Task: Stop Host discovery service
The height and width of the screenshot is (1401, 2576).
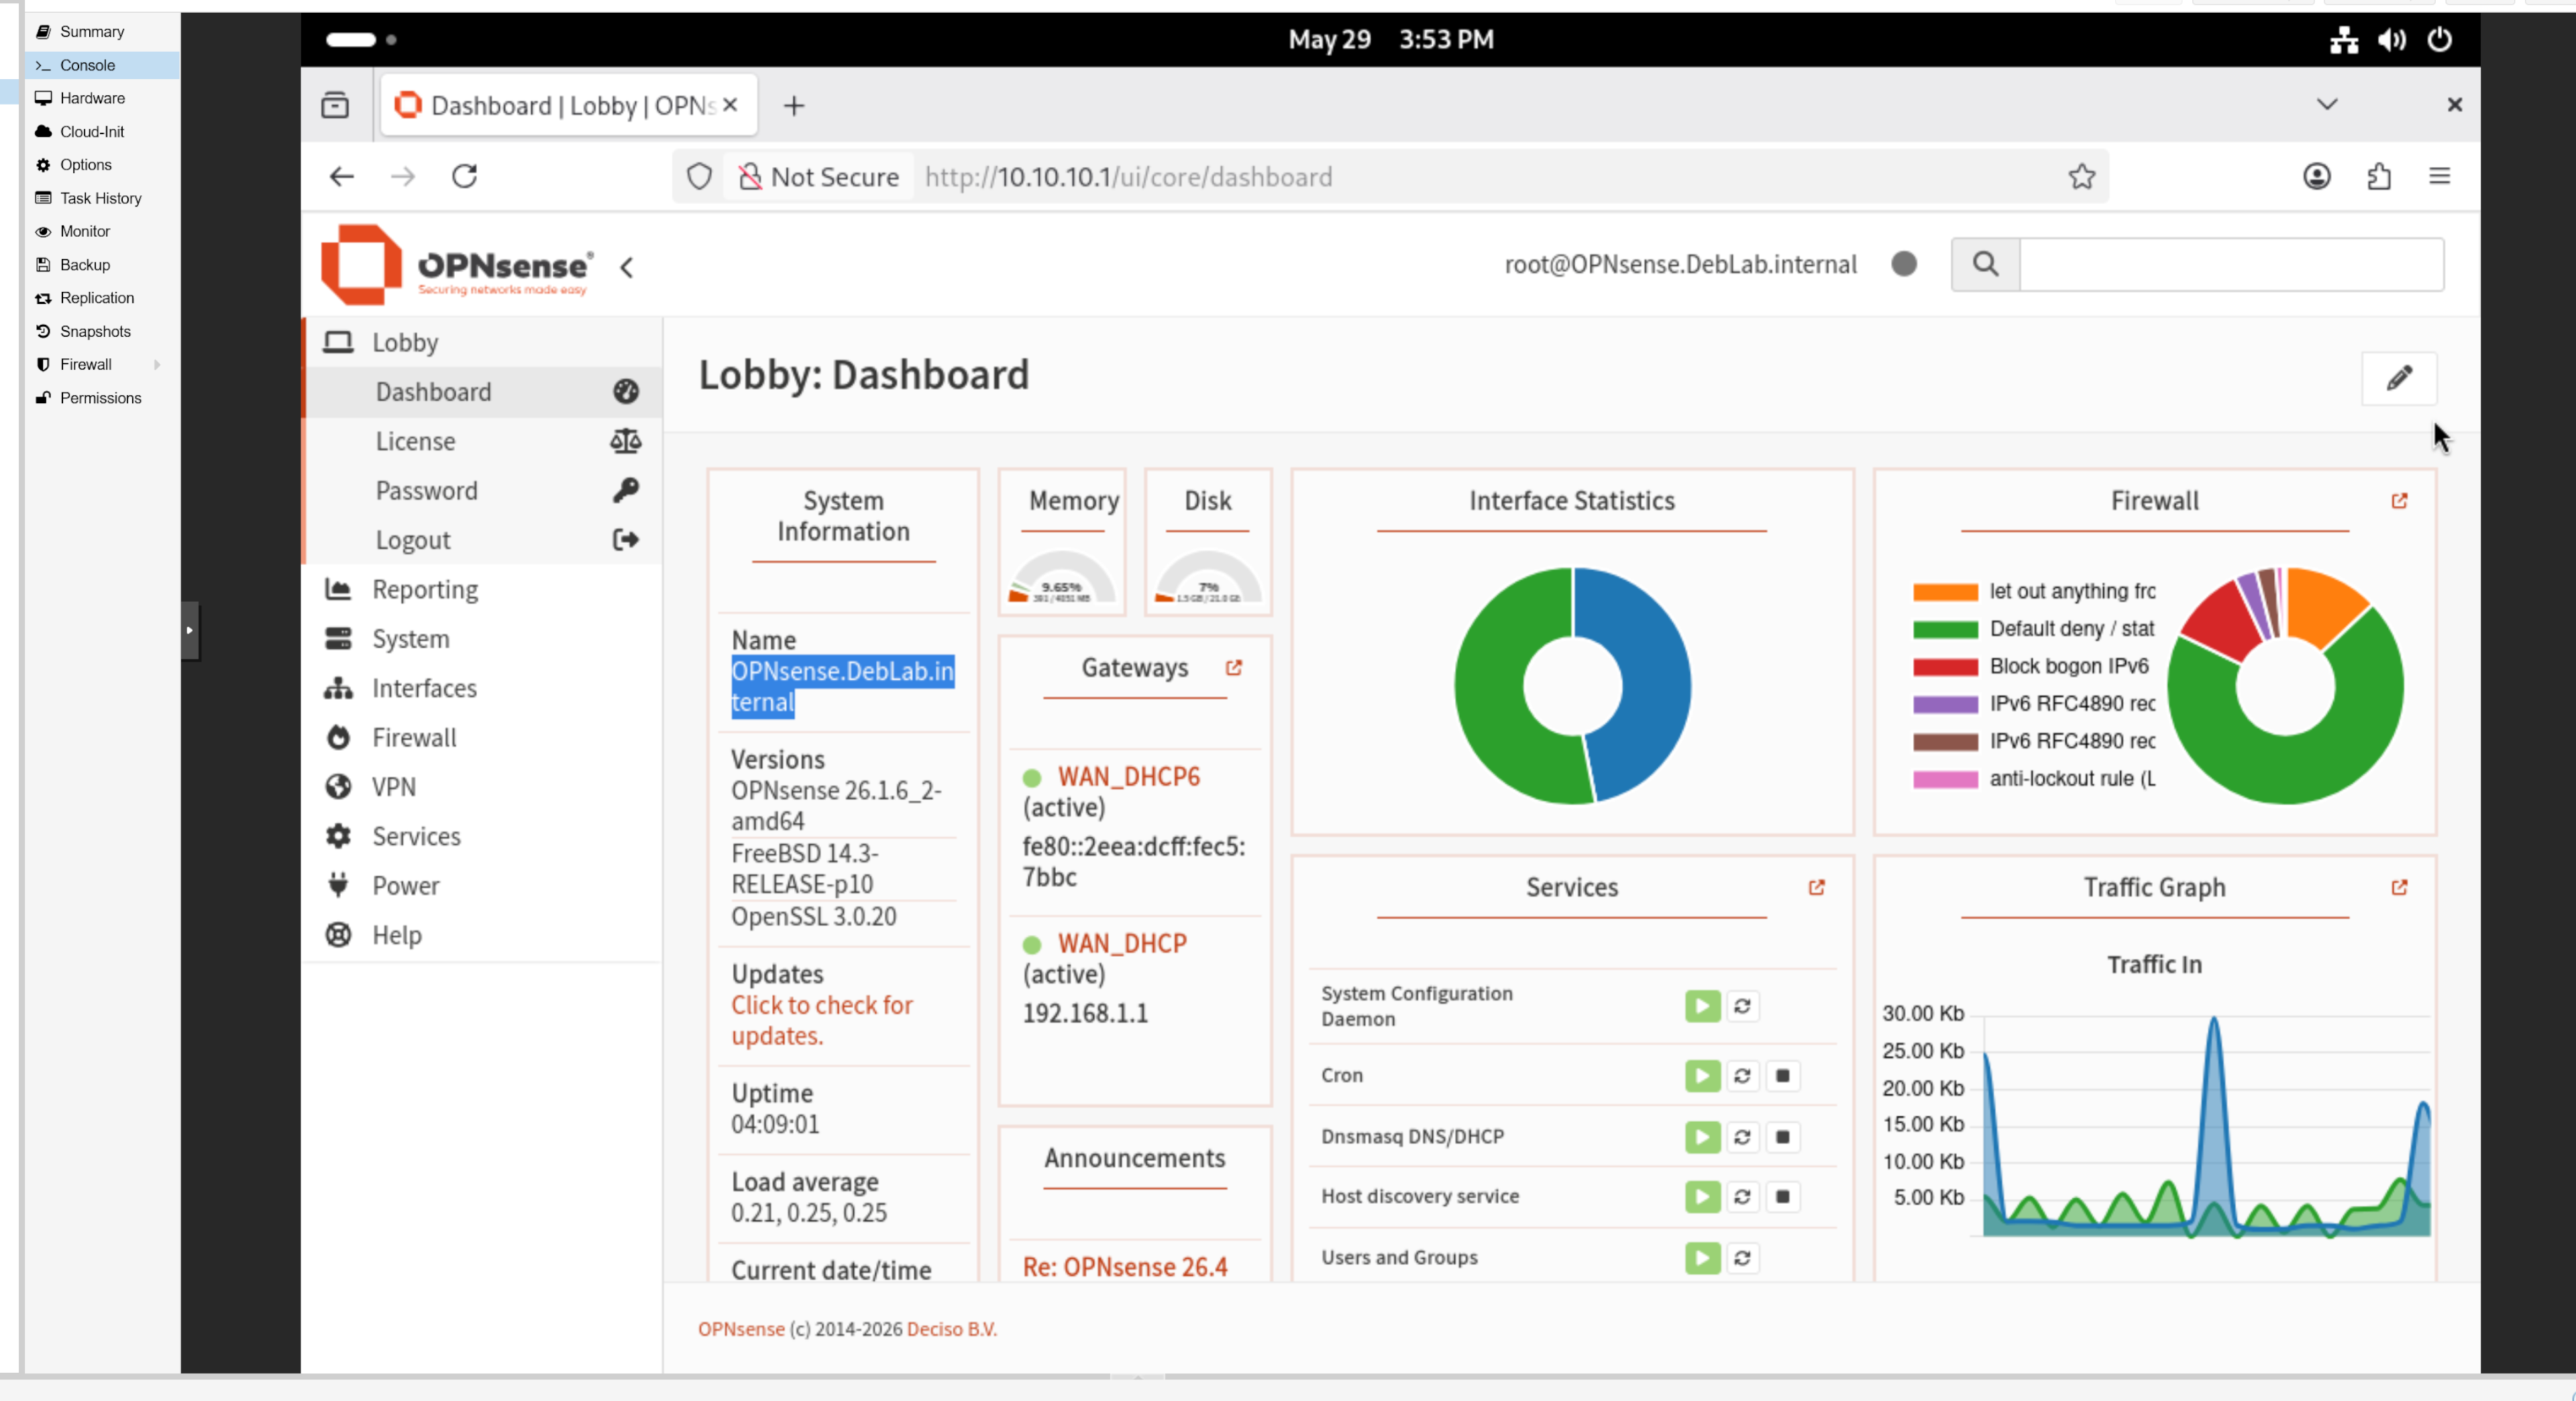Action: (x=1782, y=1197)
